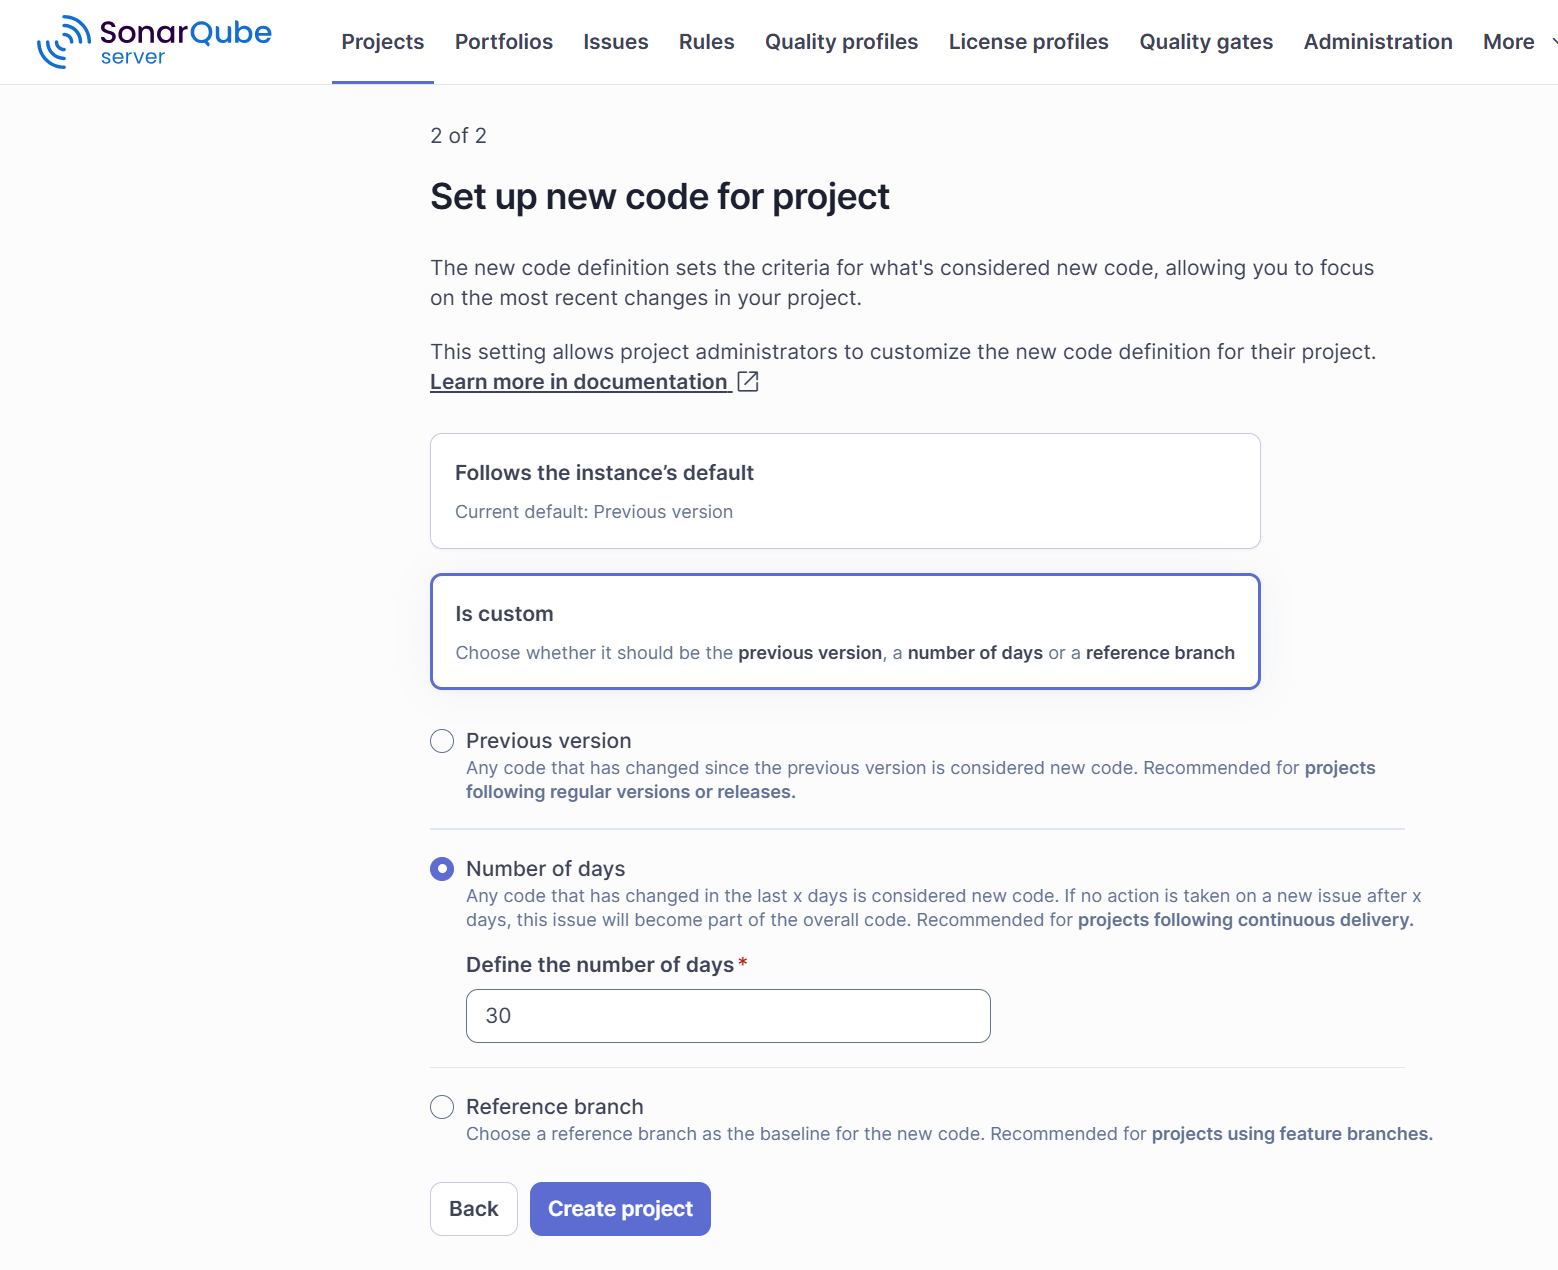
Task: Click the SonarQube server logo
Action: [154, 41]
